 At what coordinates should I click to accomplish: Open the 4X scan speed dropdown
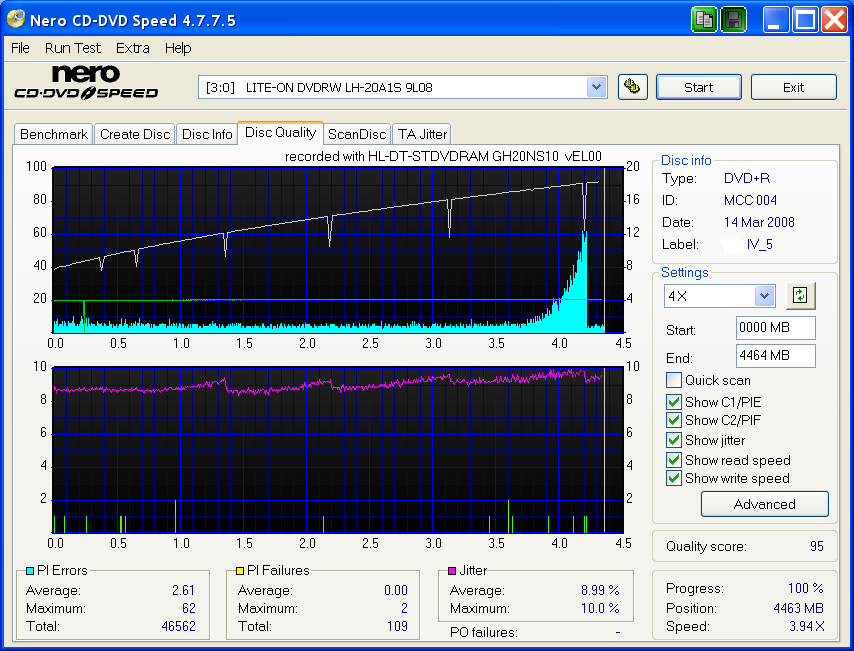click(x=763, y=295)
